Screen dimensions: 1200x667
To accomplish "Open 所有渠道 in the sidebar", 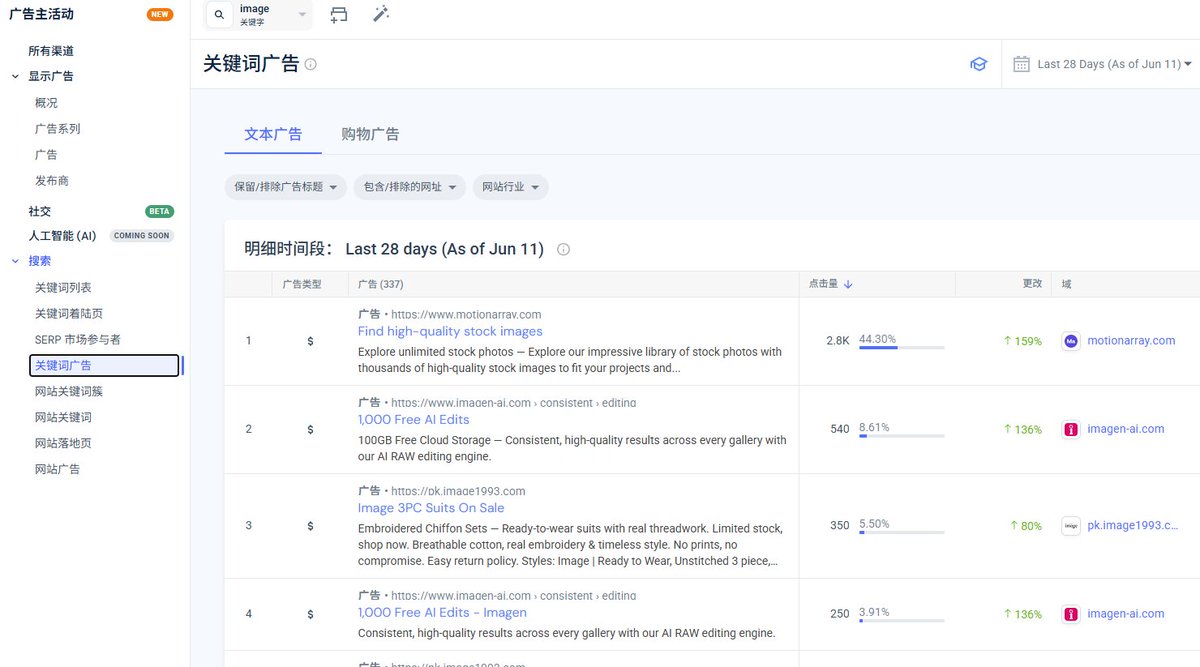I will click(x=51, y=51).
